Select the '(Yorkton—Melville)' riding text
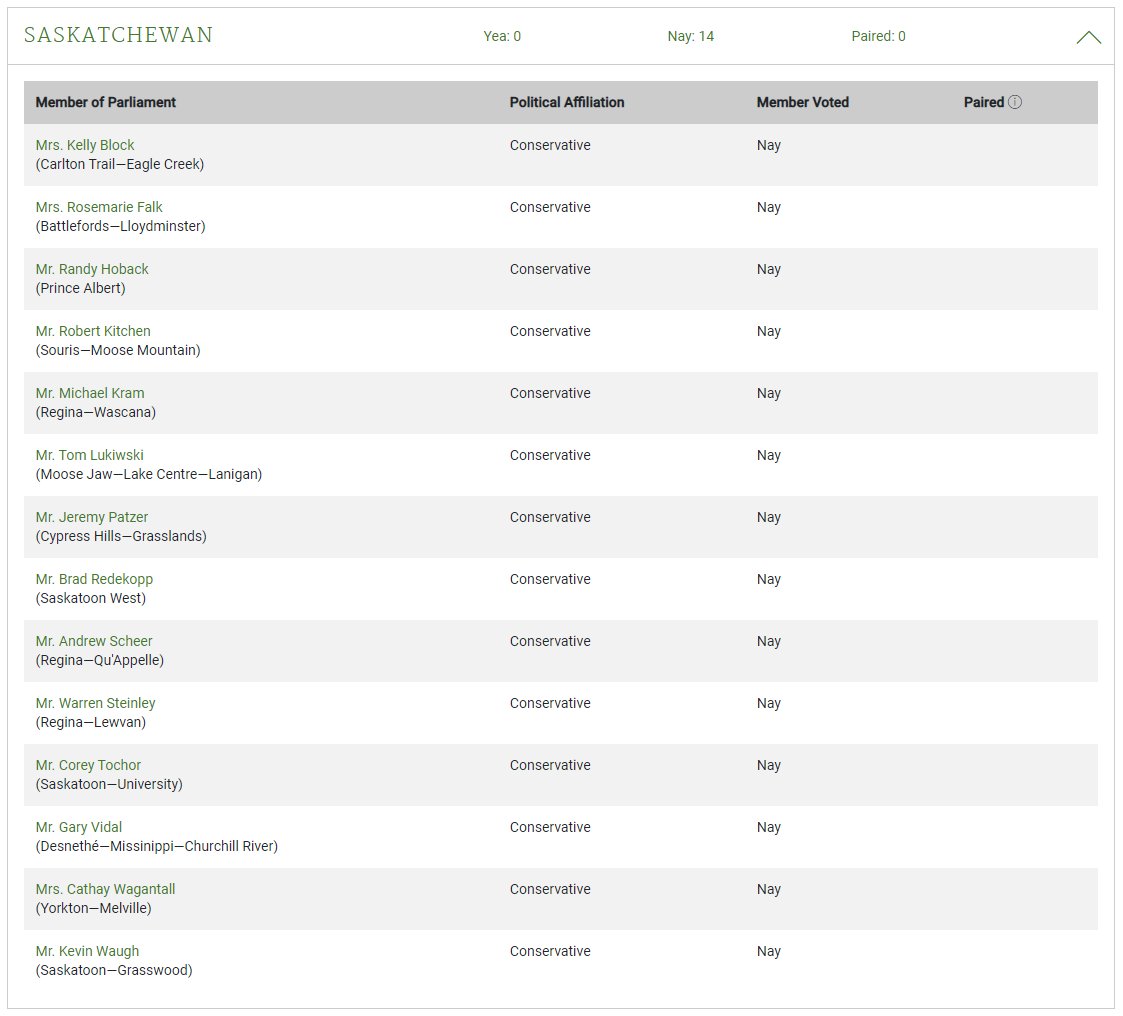 click(x=94, y=909)
